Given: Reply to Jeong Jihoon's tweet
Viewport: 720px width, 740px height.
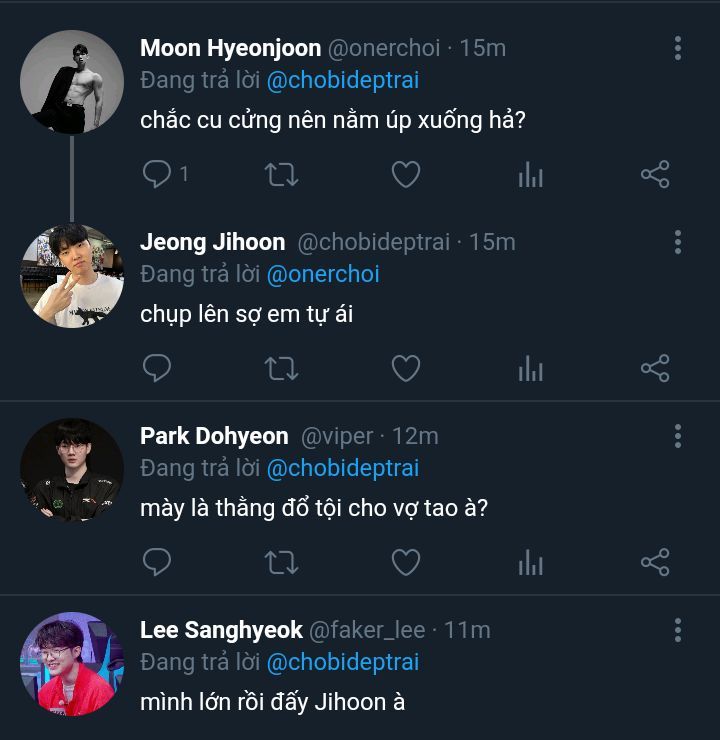Looking at the screenshot, I should click(x=157, y=369).
